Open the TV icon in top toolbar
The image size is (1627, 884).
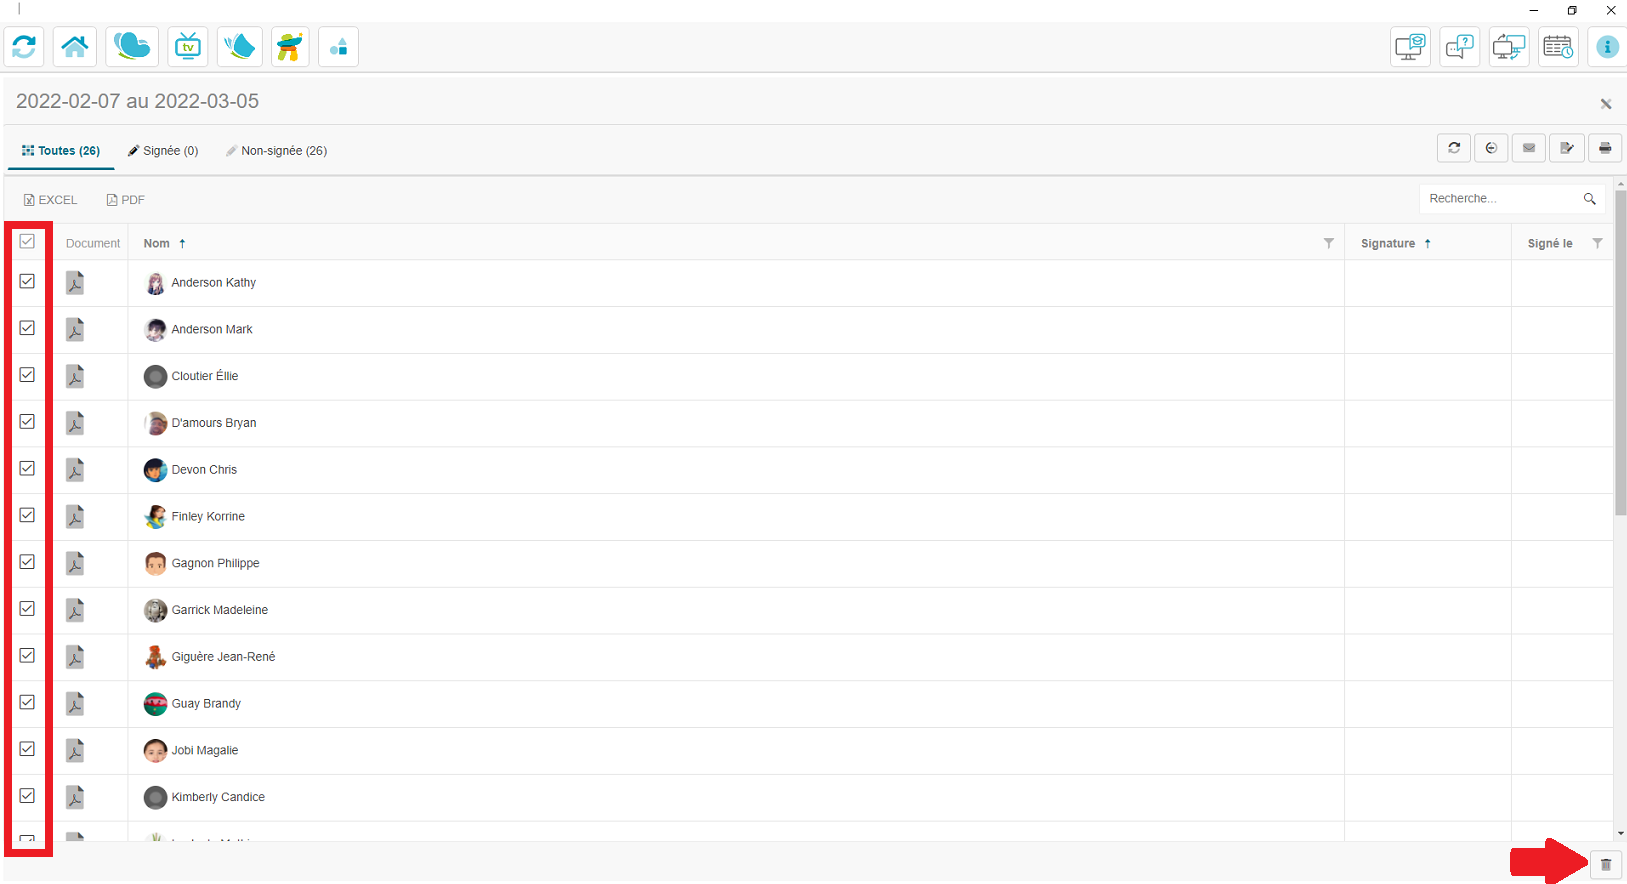(x=187, y=47)
